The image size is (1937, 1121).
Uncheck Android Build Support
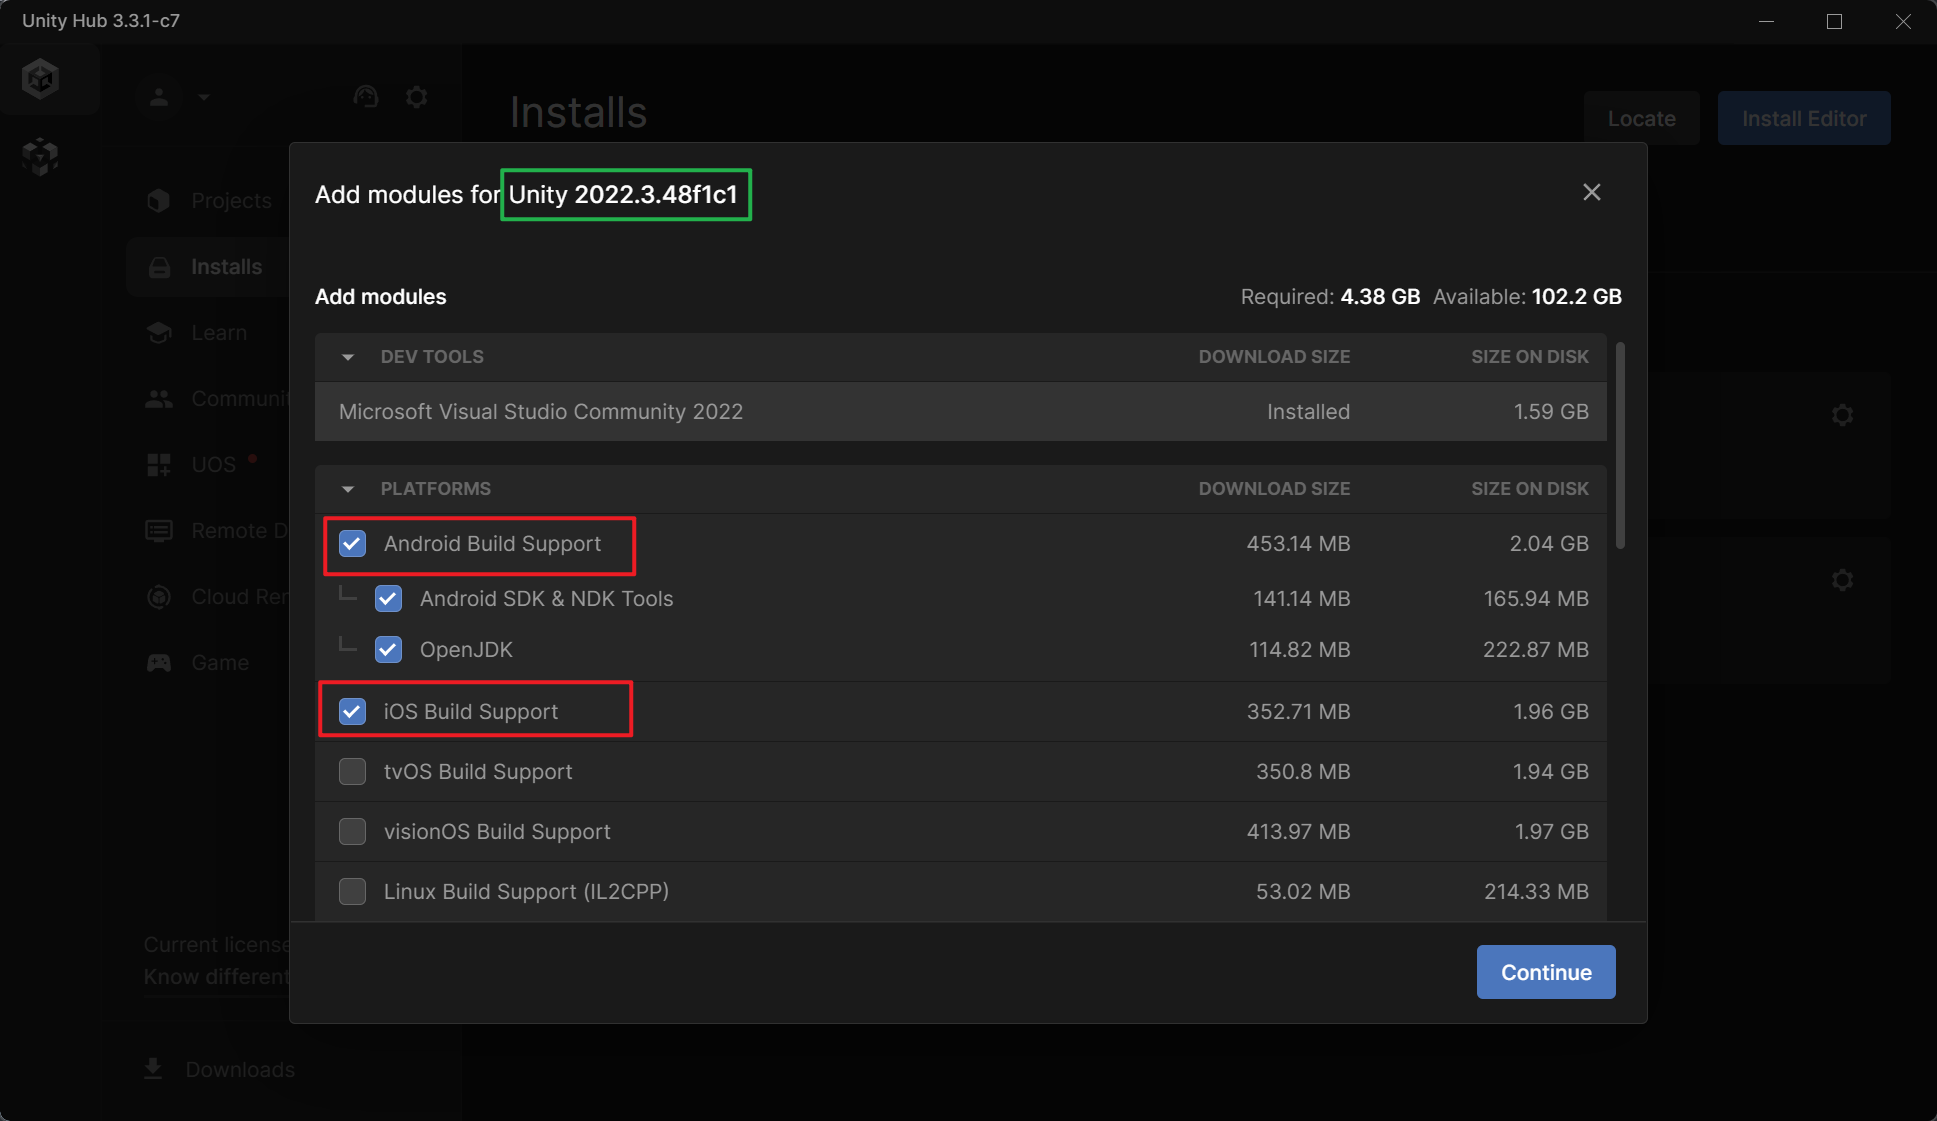point(352,544)
